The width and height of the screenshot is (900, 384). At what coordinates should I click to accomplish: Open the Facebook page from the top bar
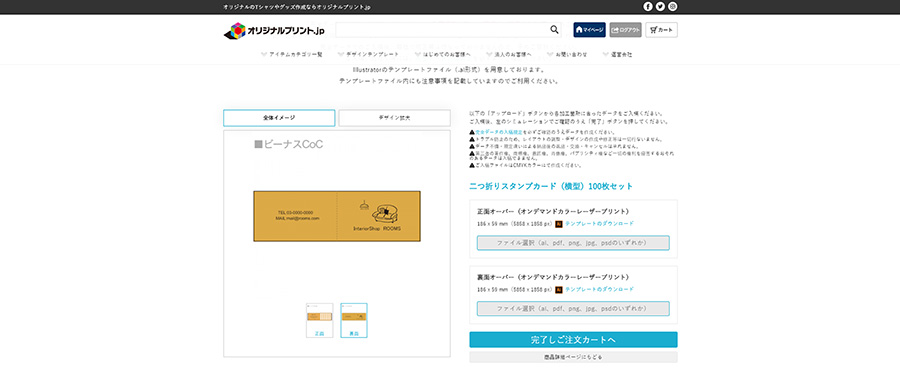pos(647,6)
